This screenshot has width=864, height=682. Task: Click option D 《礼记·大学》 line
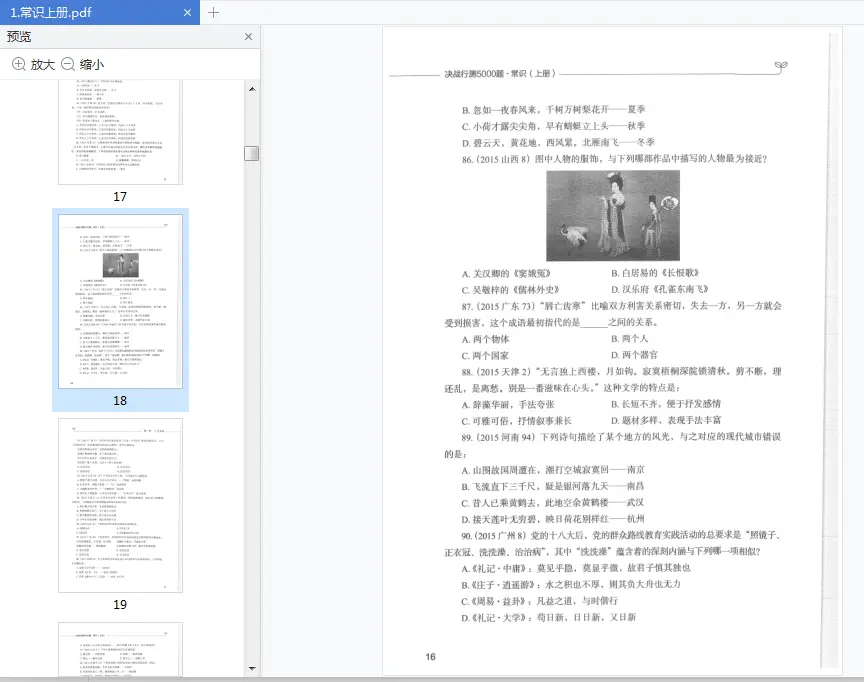(549, 618)
